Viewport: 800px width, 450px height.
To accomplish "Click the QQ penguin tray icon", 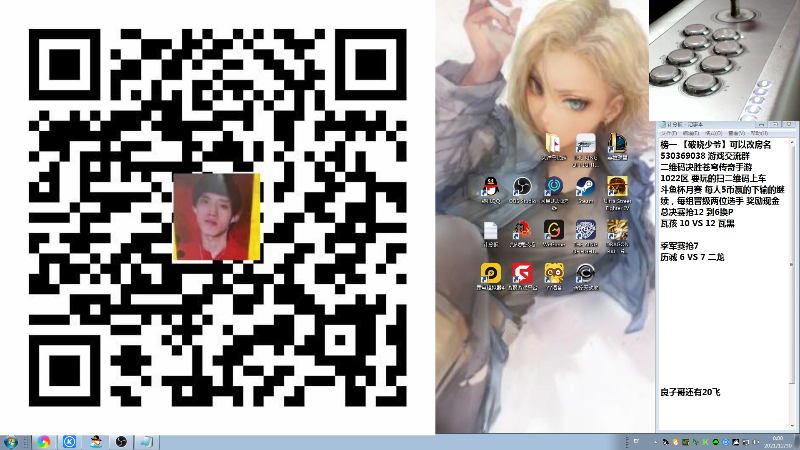I will [665, 442].
